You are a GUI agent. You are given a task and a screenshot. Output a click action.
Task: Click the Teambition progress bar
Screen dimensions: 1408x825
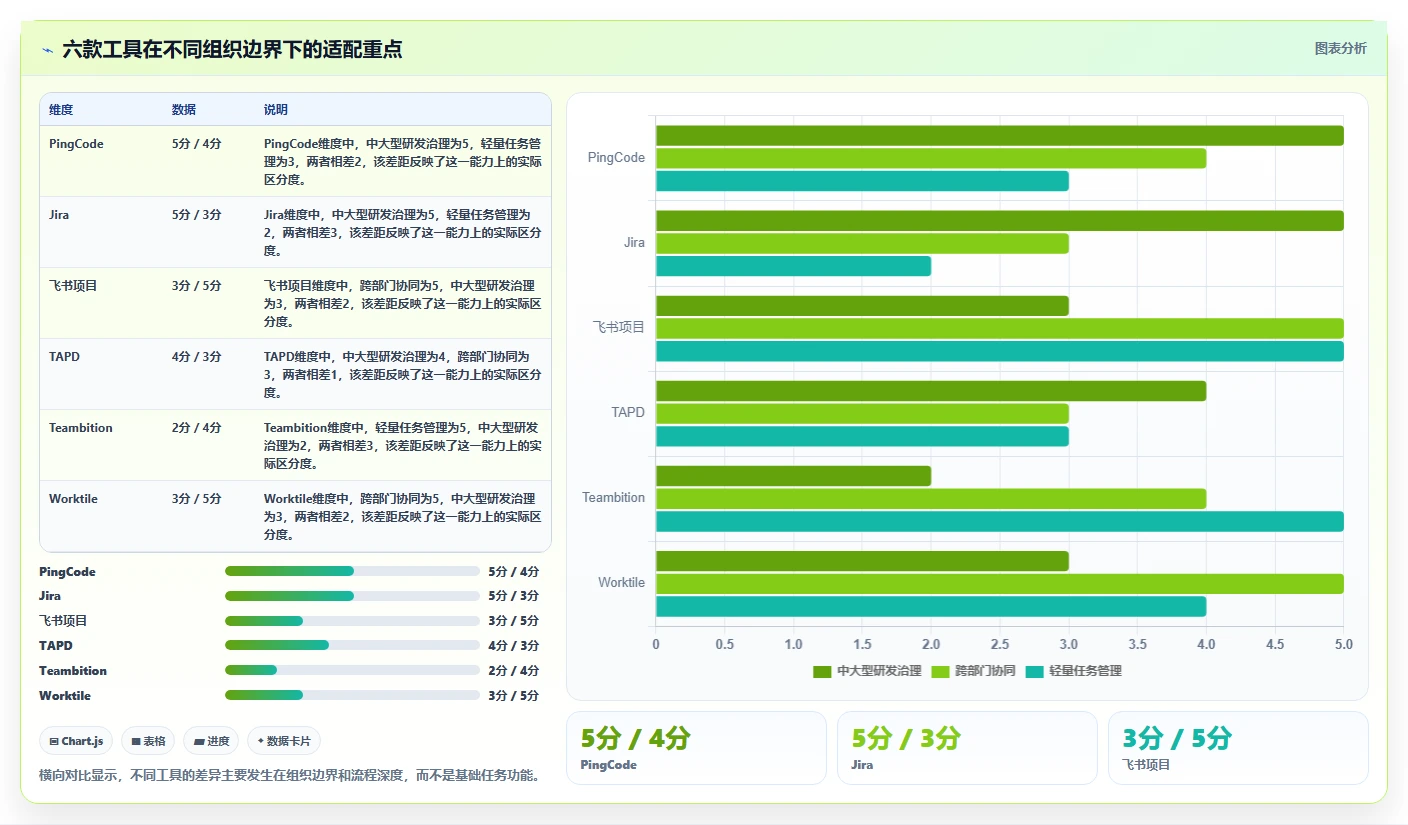tap(352, 671)
